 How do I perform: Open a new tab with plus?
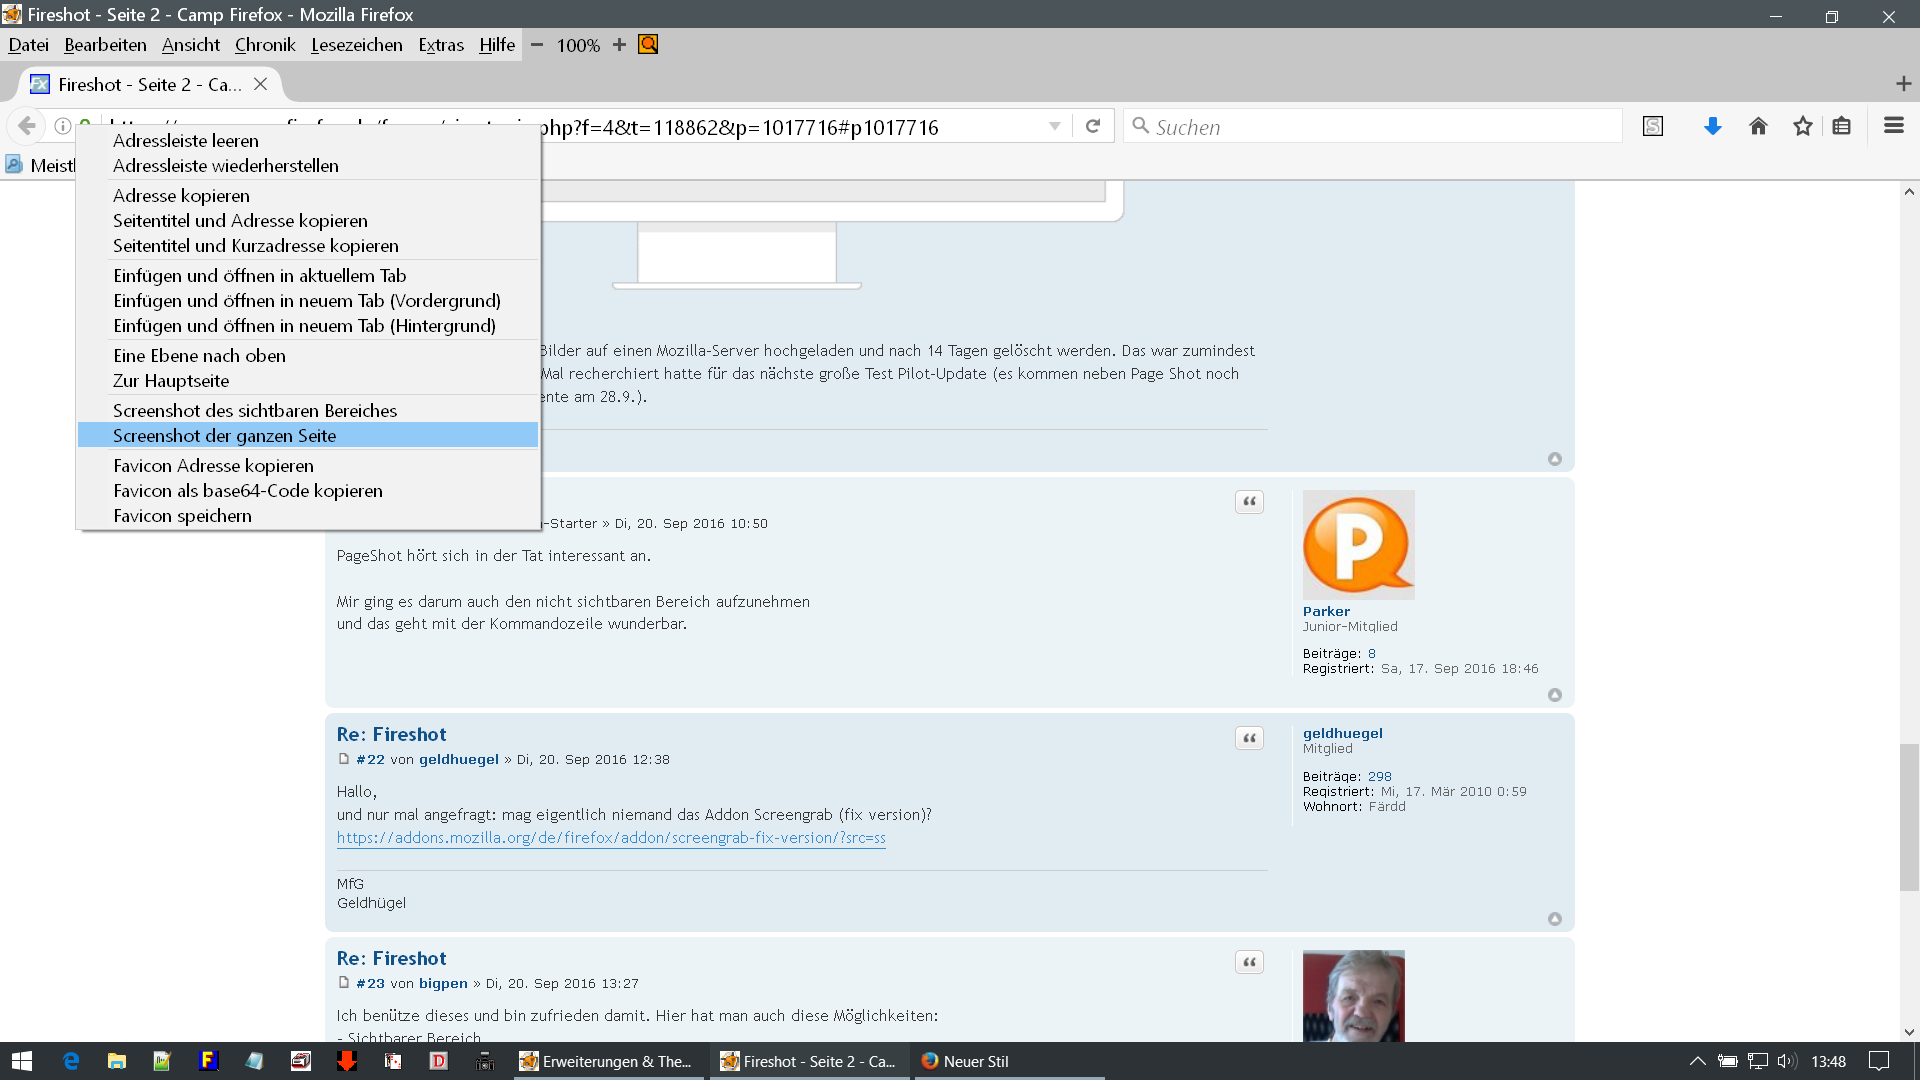(1903, 84)
